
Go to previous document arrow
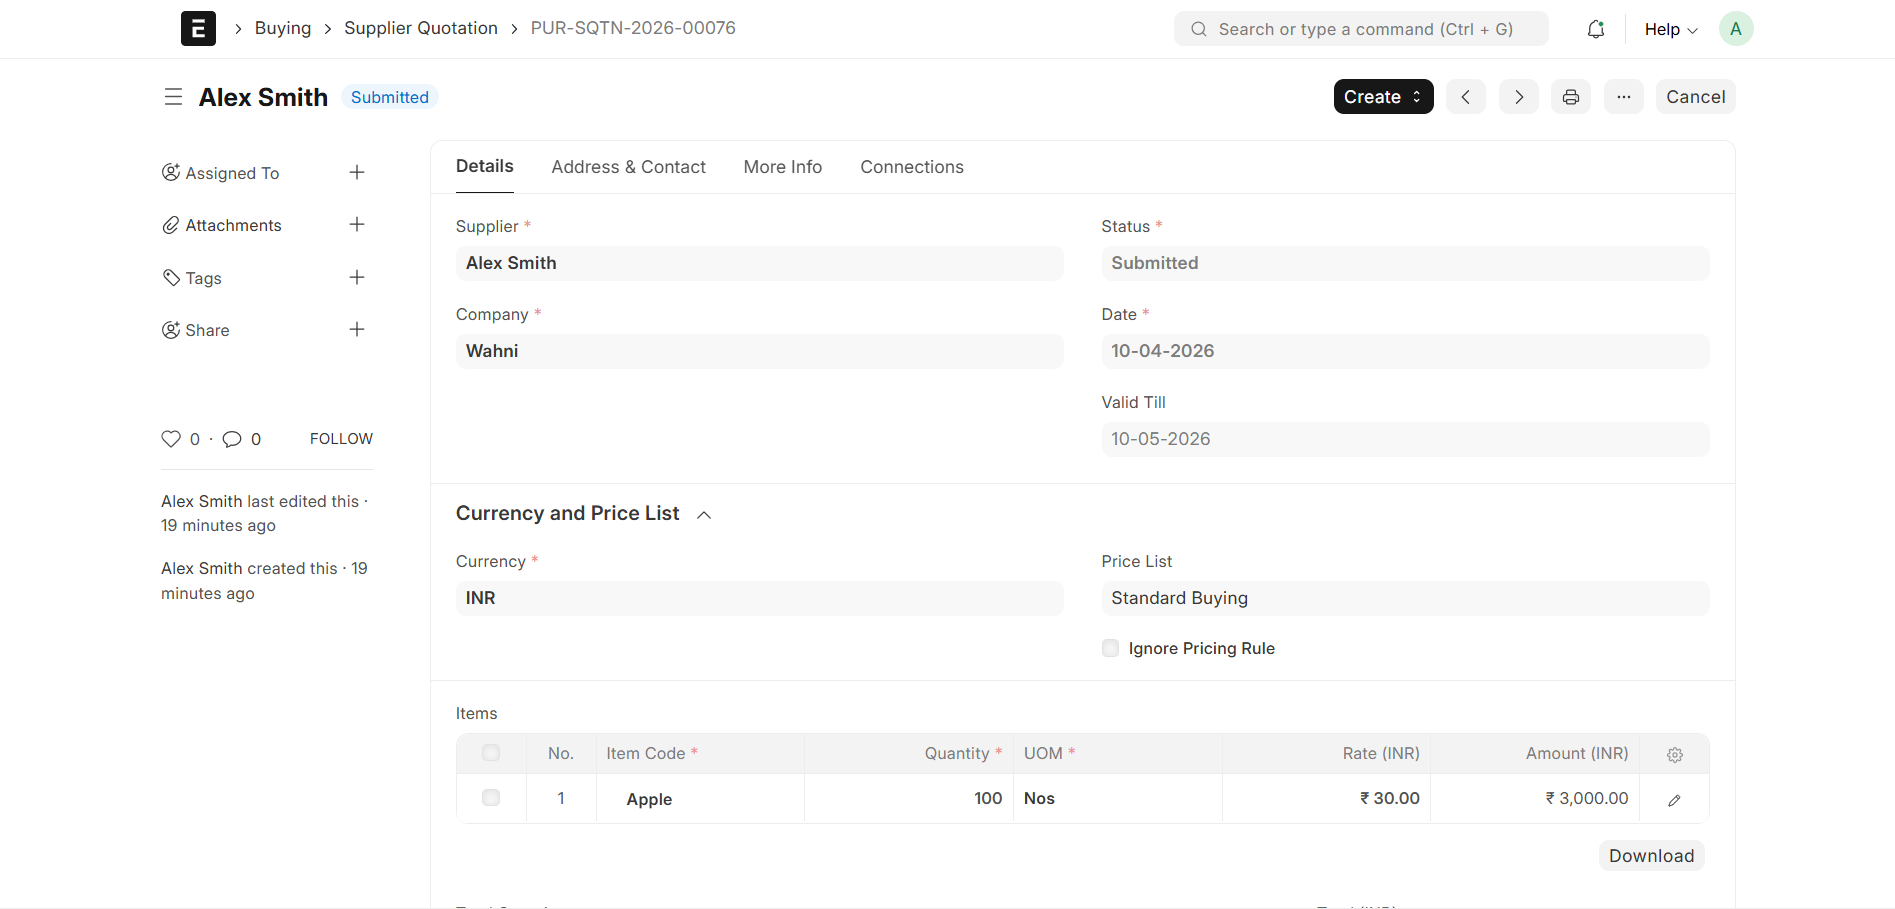1466,97
